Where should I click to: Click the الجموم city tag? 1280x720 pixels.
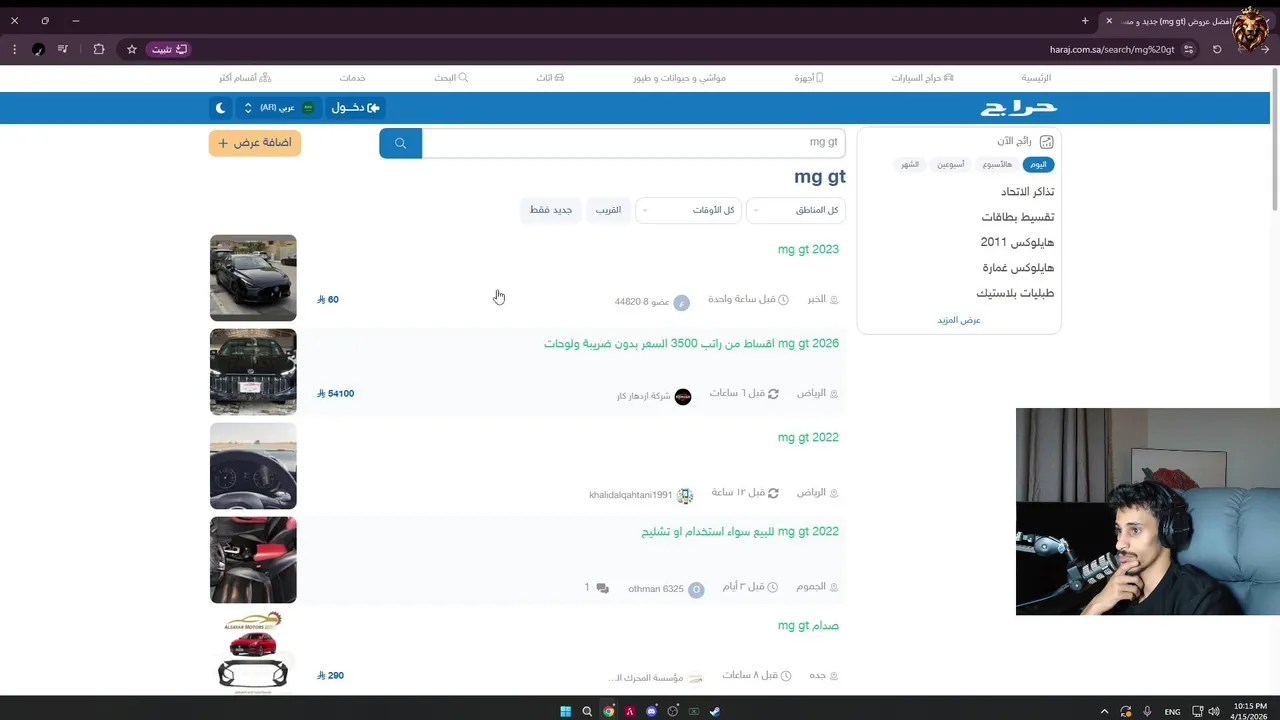817,587
